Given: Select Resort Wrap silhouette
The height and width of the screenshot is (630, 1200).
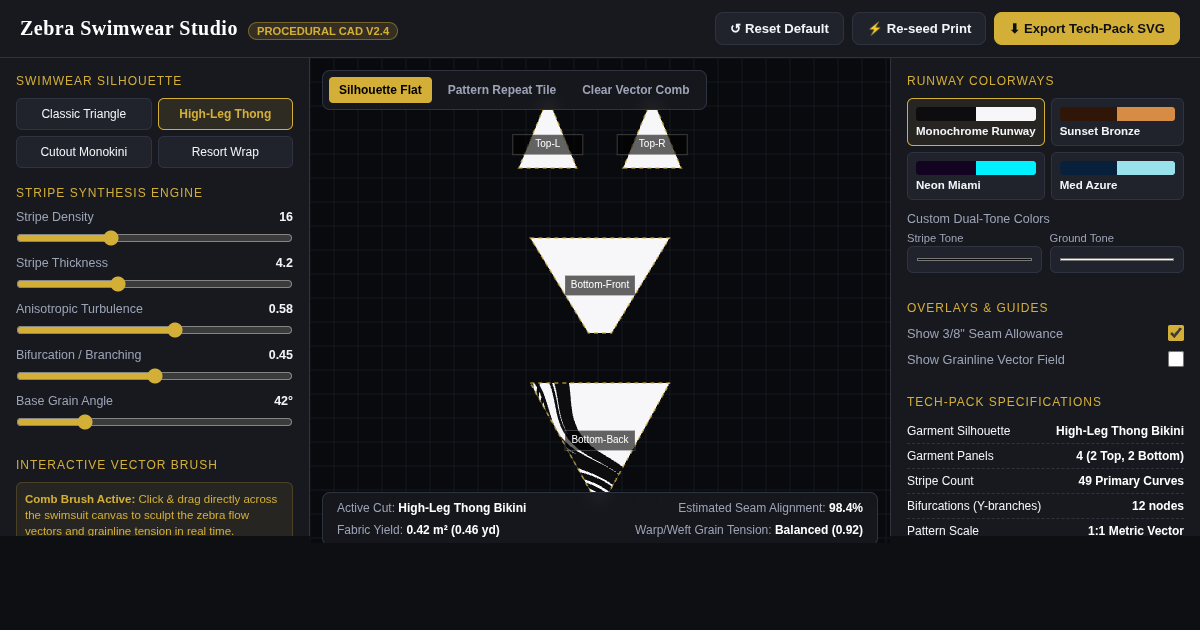Looking at the screenshot, I should [225, 152].
